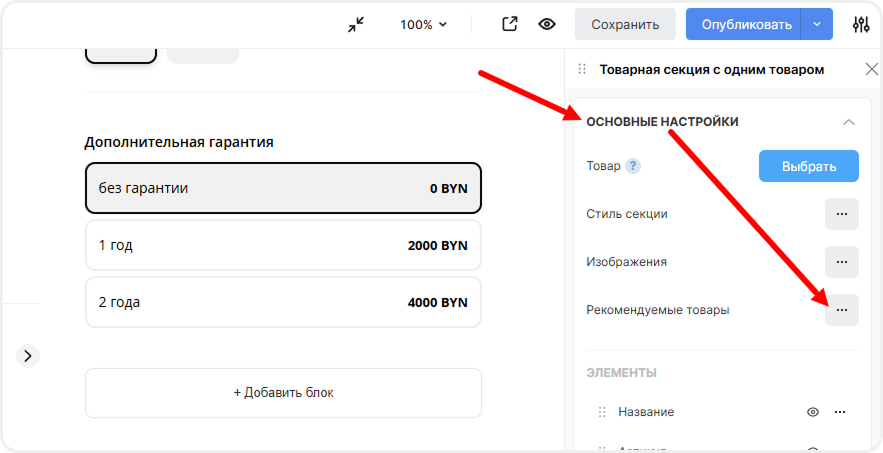
Task: Open Изображения options ellipsis
Action: click(x=841, y=262)
